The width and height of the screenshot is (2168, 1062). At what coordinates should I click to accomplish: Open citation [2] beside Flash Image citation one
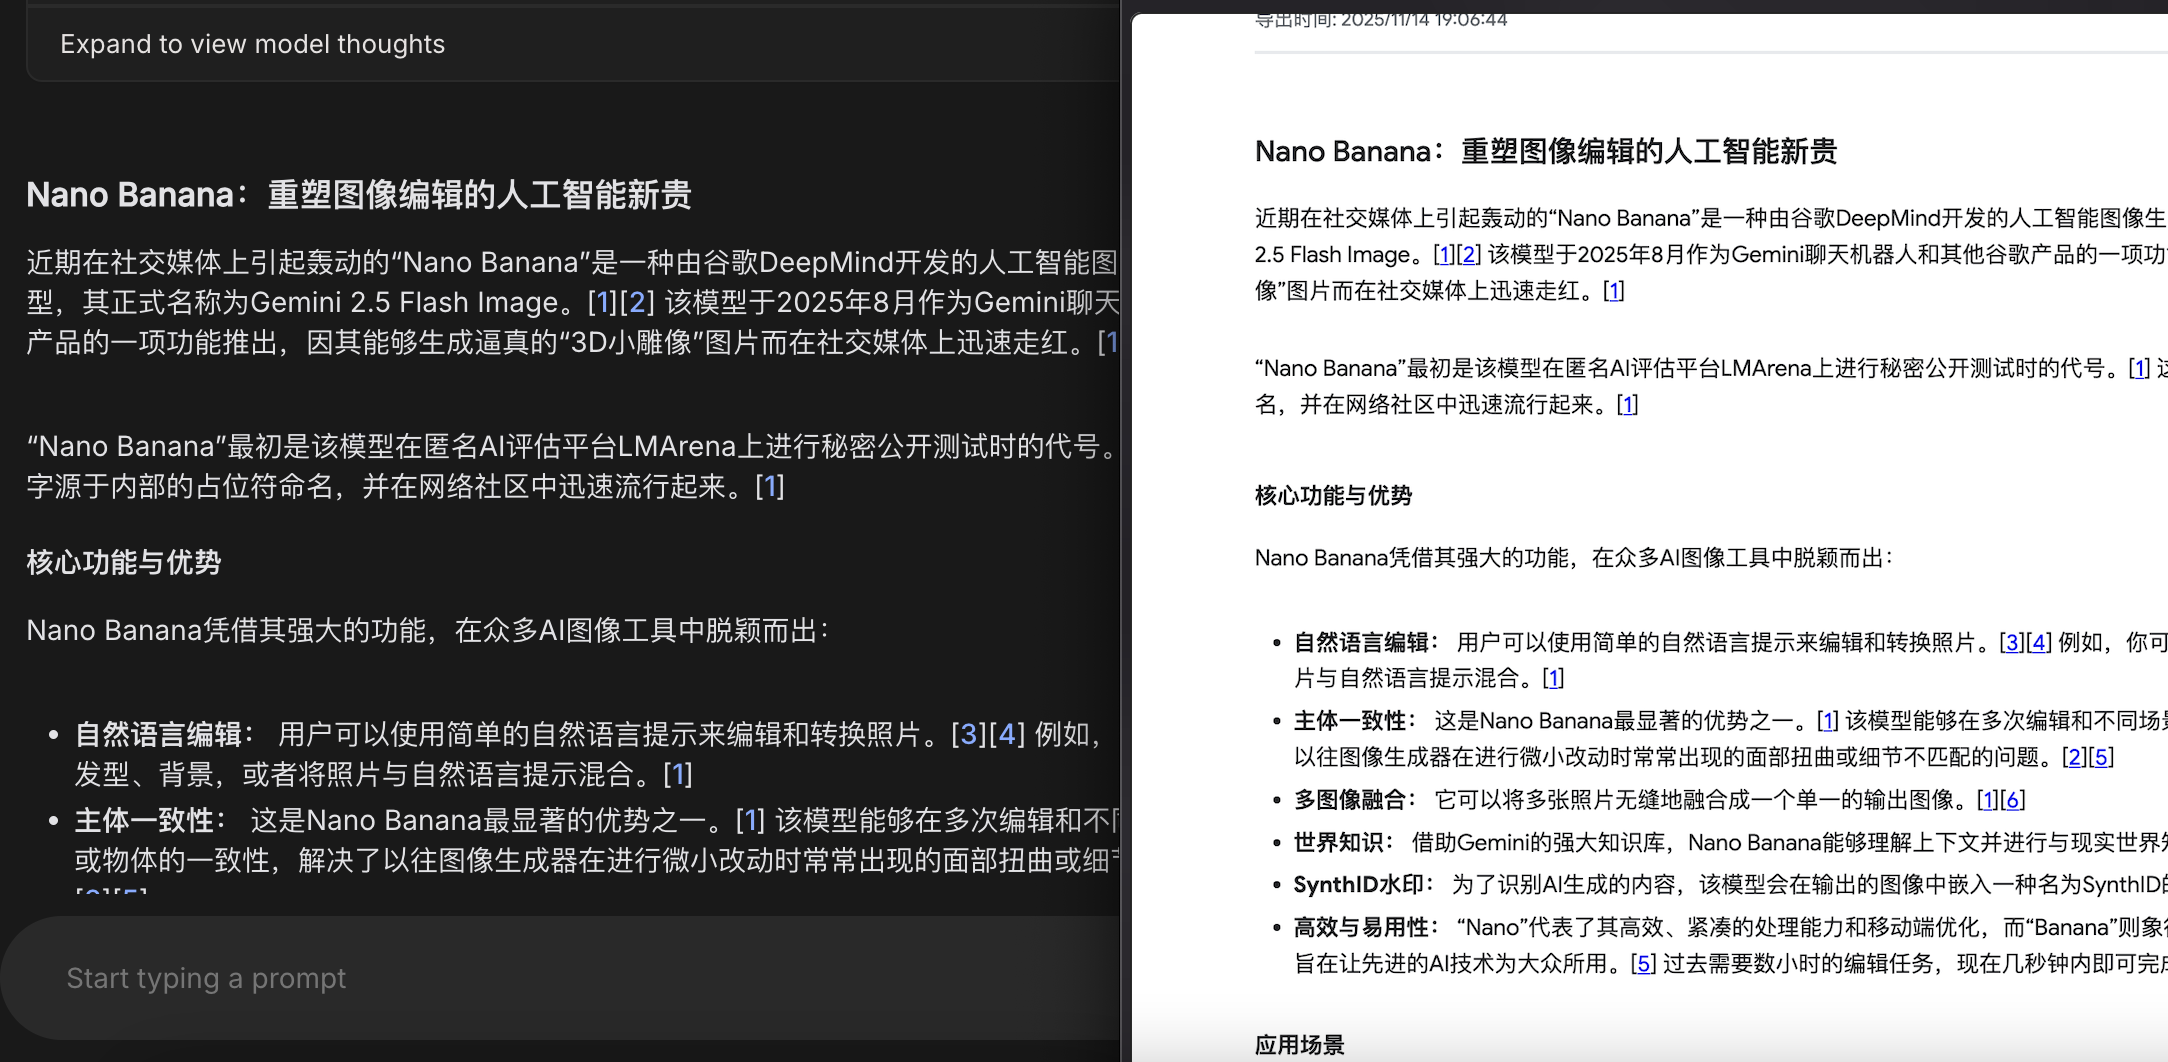(637, 302)
